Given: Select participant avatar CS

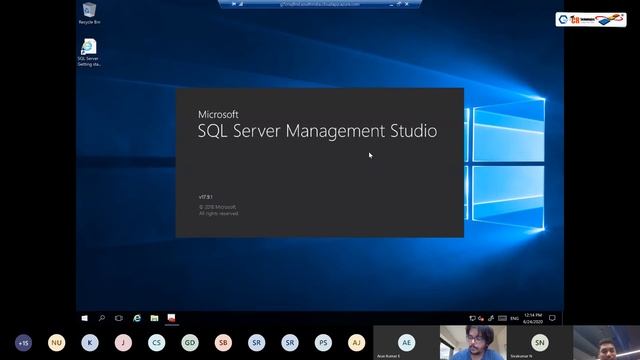Looking at the screenshot, I should point(156,343).
